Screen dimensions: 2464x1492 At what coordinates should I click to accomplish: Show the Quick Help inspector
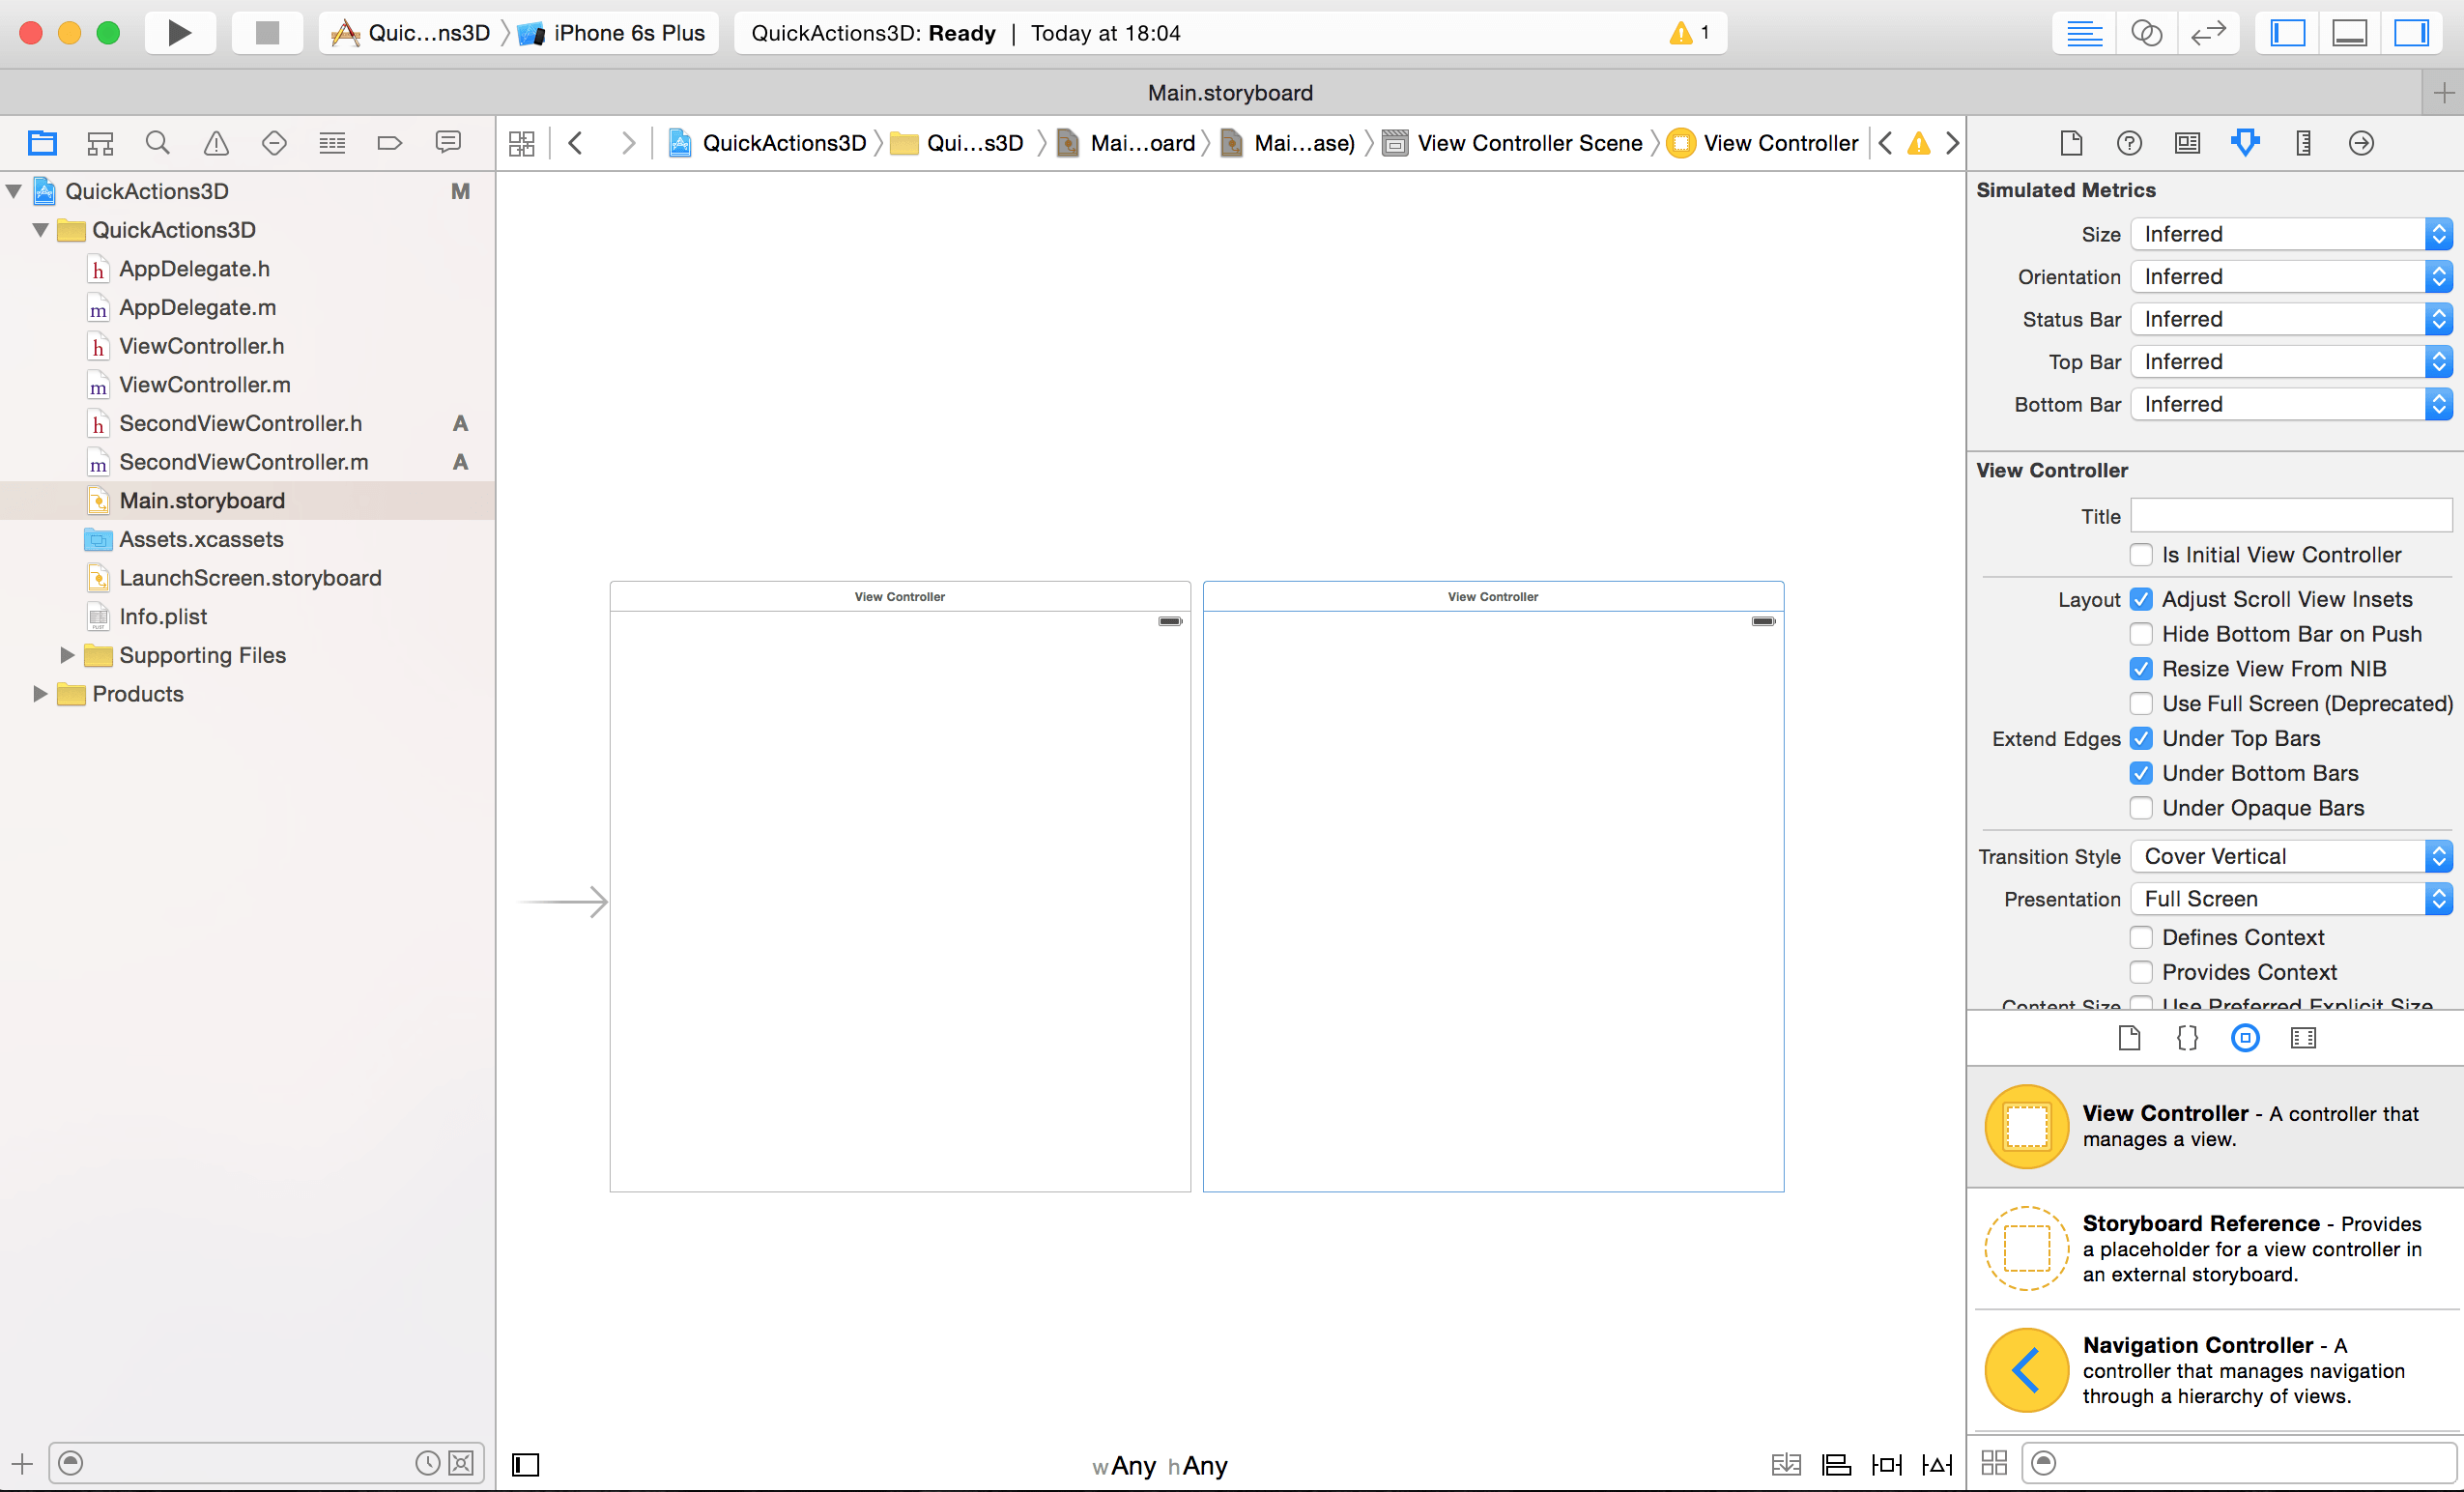pyautogui.click(x=2129, y=143)
